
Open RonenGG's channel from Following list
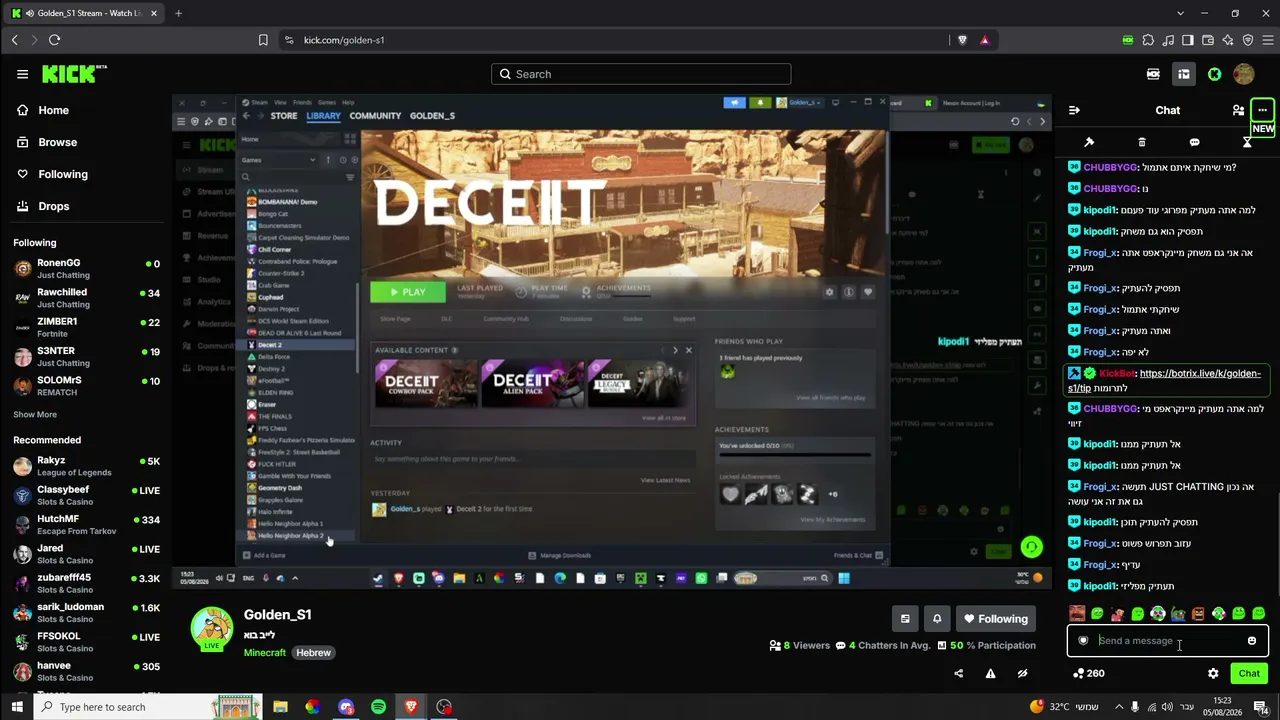[86, 269]
